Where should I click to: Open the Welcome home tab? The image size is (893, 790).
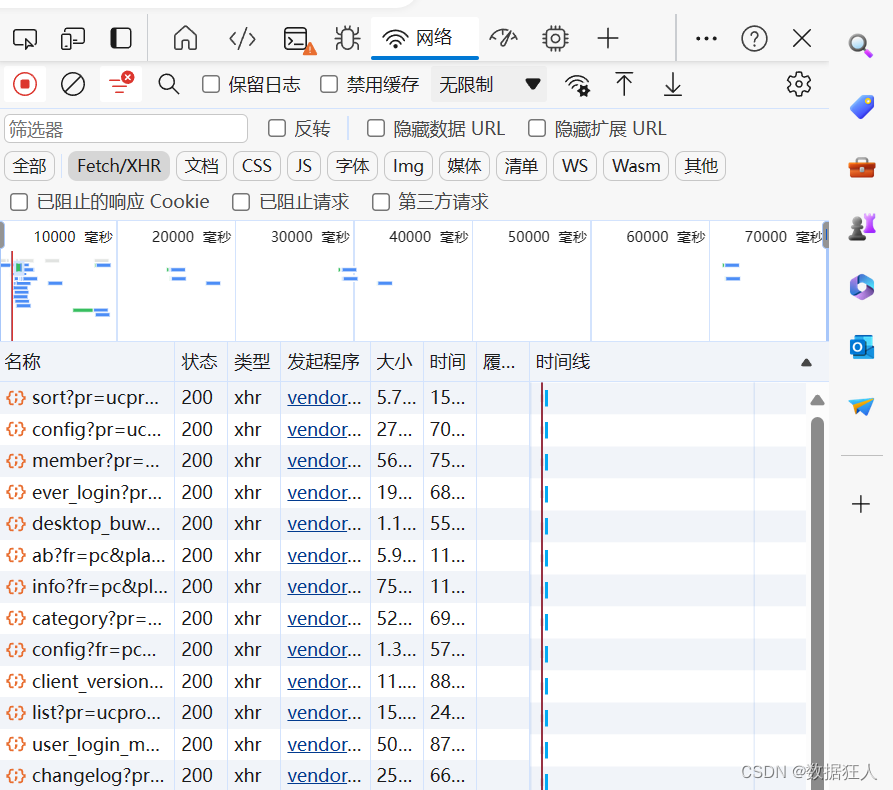pyautogui.click(x=186, y=39)
